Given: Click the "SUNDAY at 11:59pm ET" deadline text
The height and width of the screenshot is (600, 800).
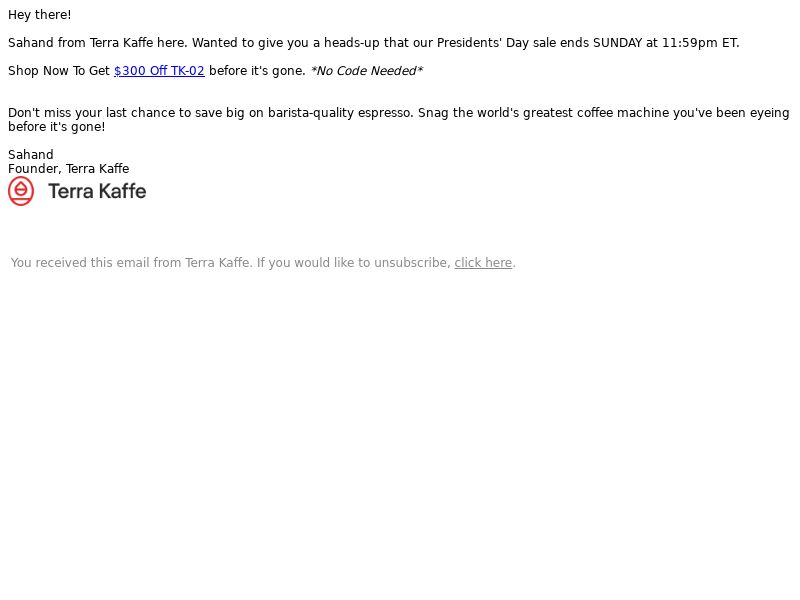Looking at the screenshot, I should (665, 43).
